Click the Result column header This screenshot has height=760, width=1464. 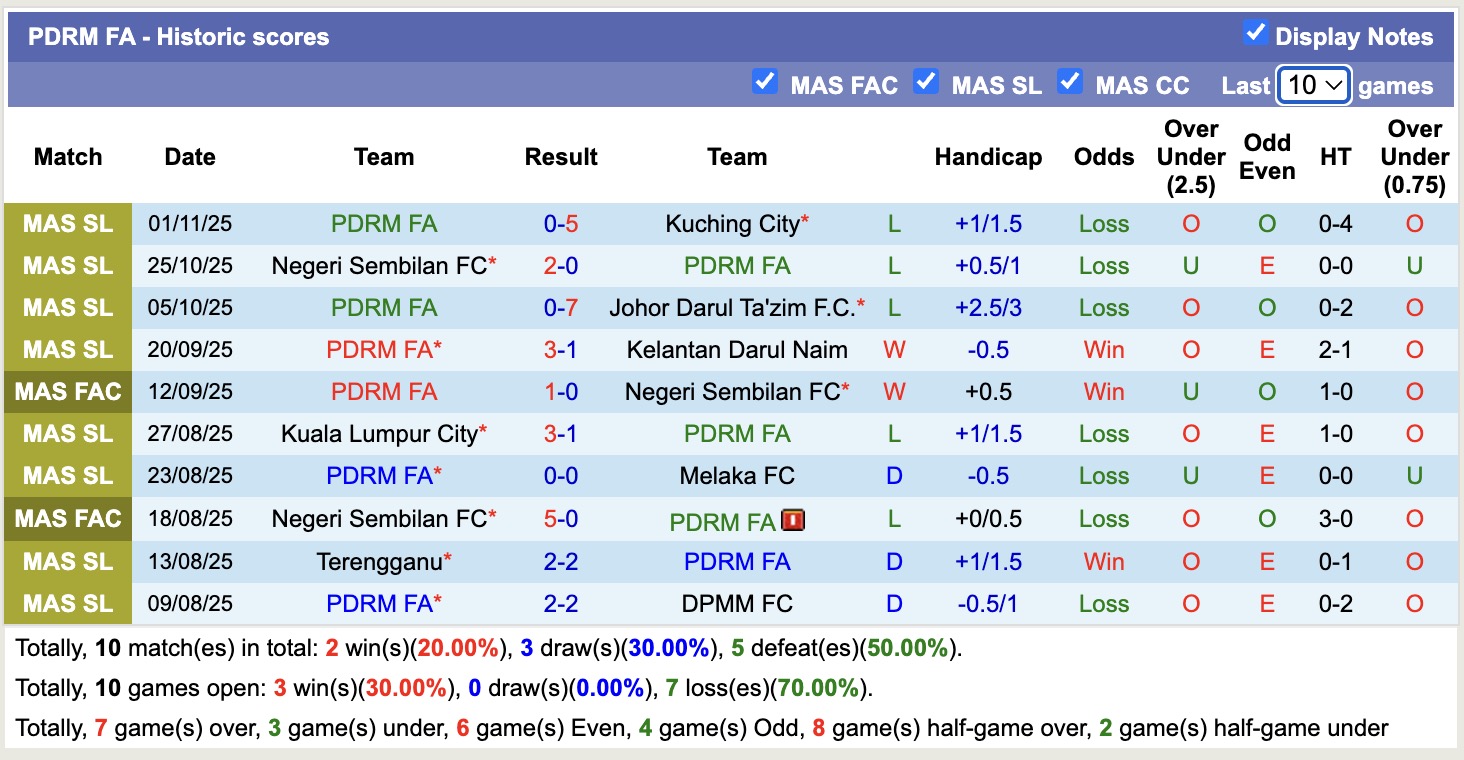(x=561, y=157)
